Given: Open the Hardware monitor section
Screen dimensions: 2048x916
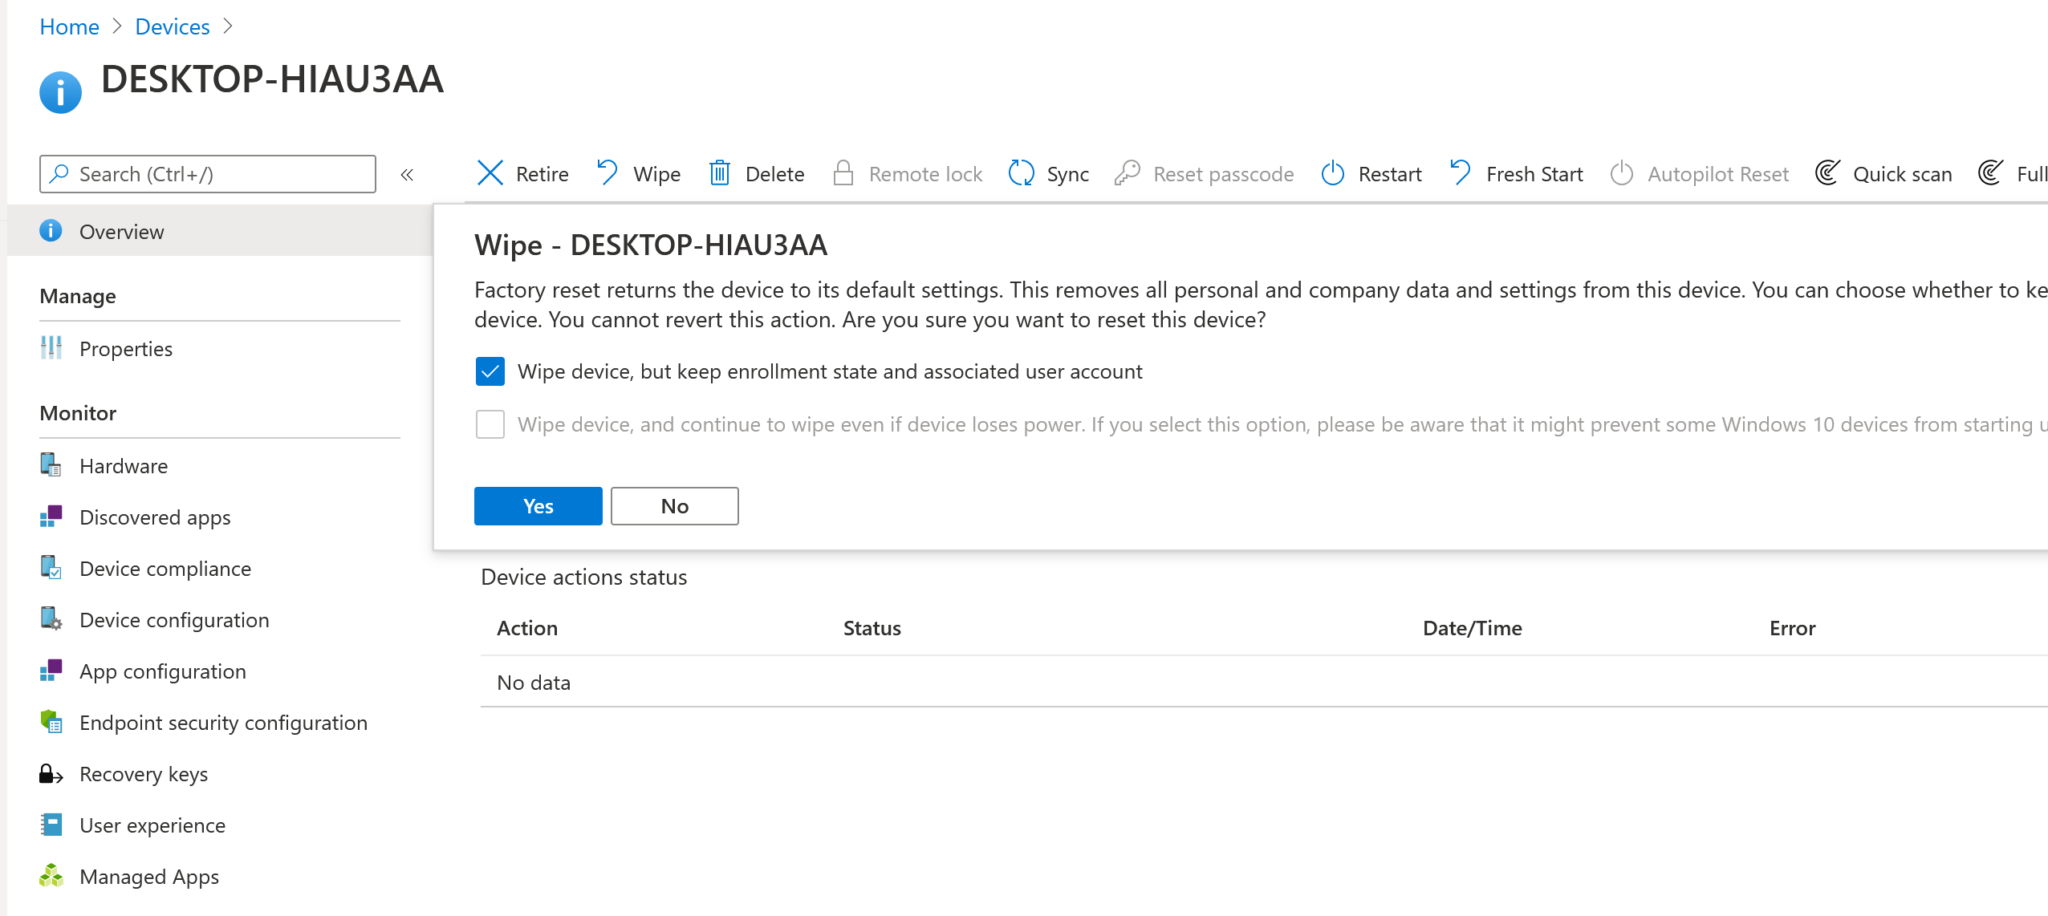Looking at the screenshot, I should click(123, 465).
